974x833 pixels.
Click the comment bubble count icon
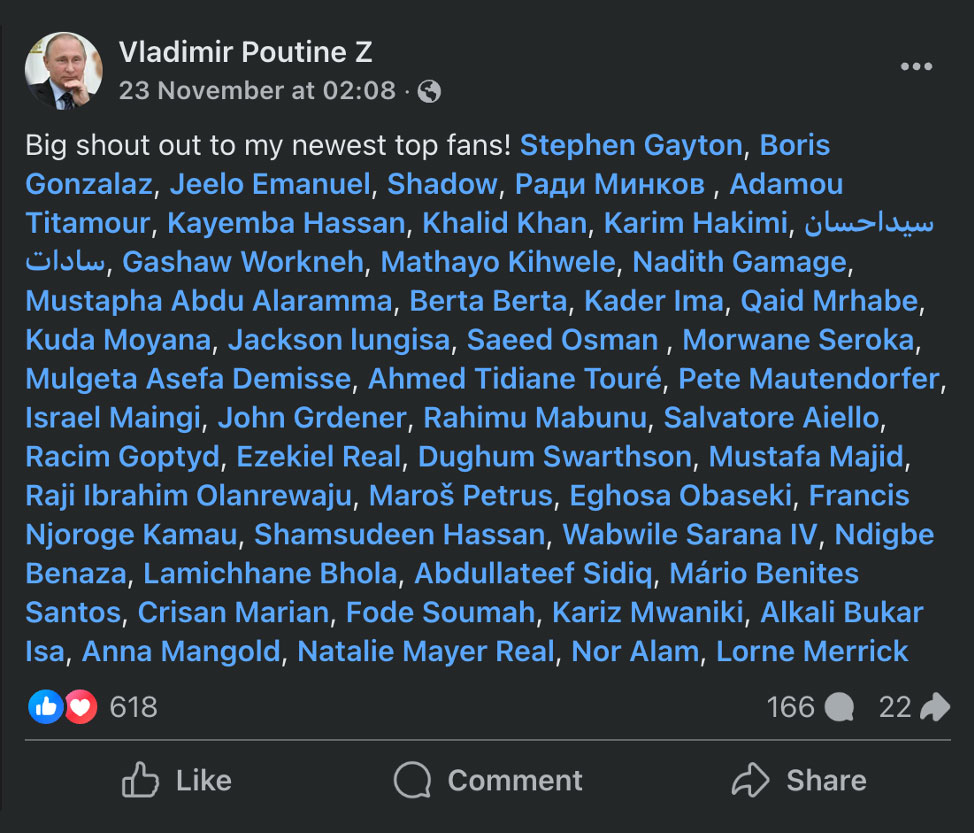(x=840, y=708)
